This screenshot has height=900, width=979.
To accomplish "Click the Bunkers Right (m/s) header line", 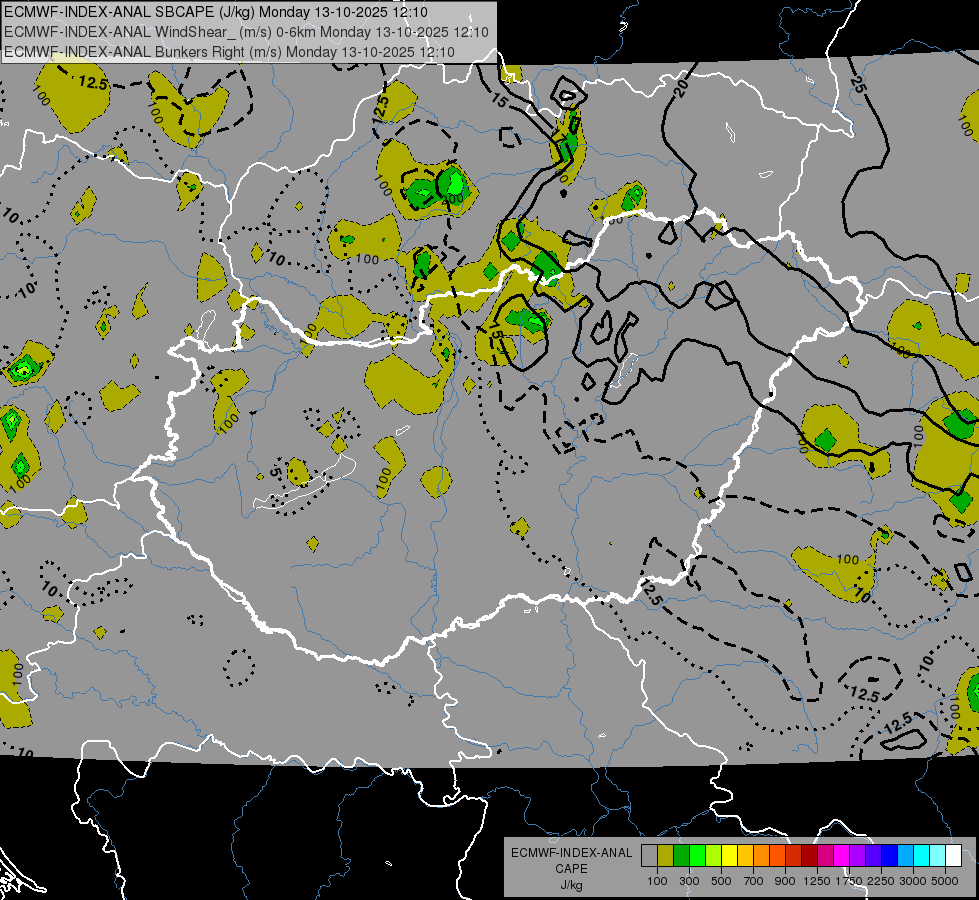I will tap(229, 52).
